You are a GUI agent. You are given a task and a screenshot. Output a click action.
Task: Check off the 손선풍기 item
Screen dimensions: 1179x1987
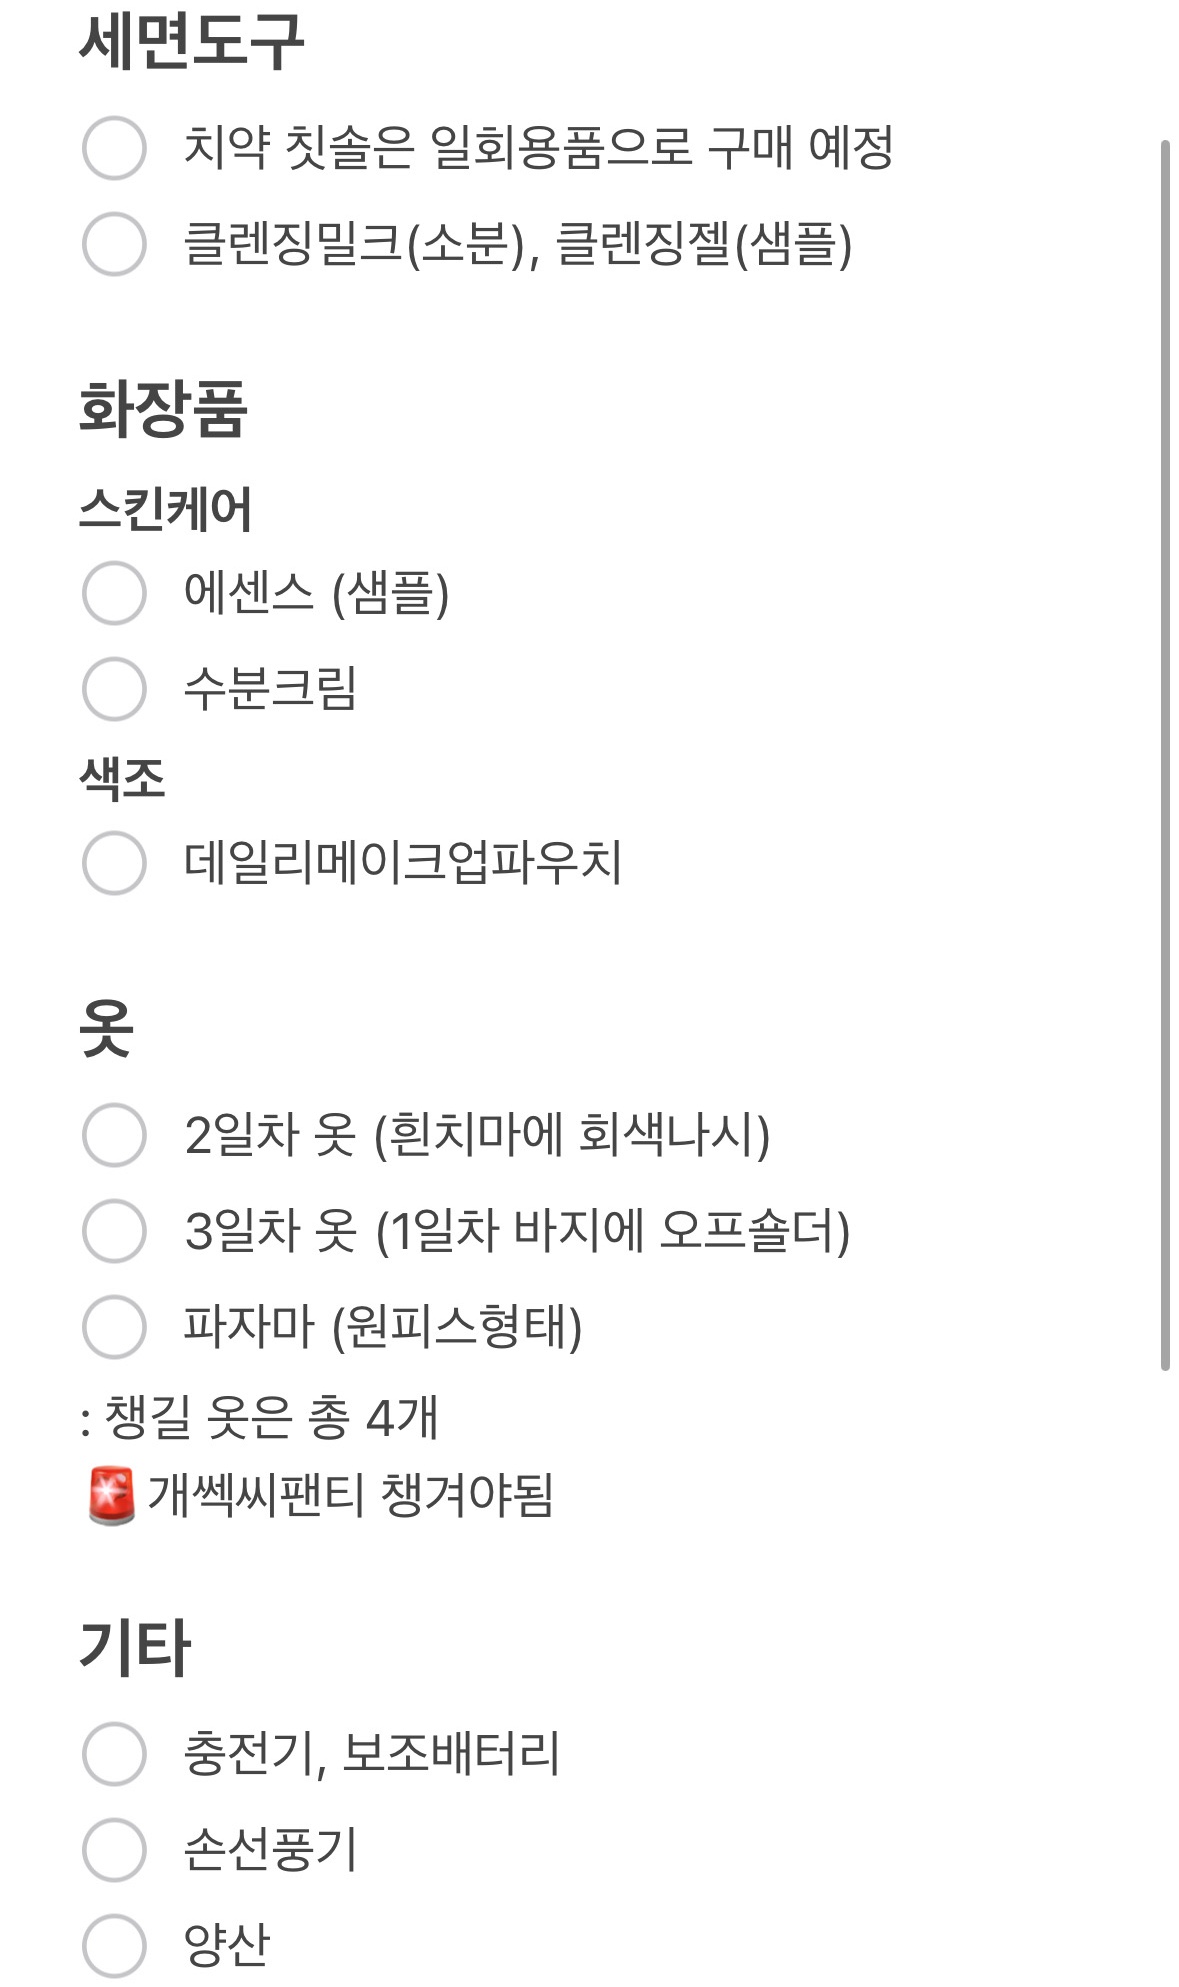point(114,1849)
